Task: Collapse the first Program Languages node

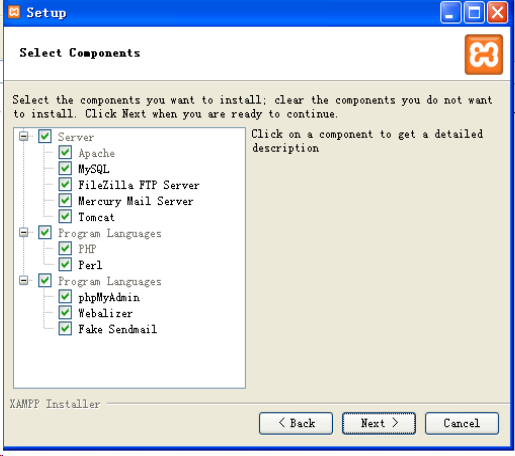Action: click(24, 232)
